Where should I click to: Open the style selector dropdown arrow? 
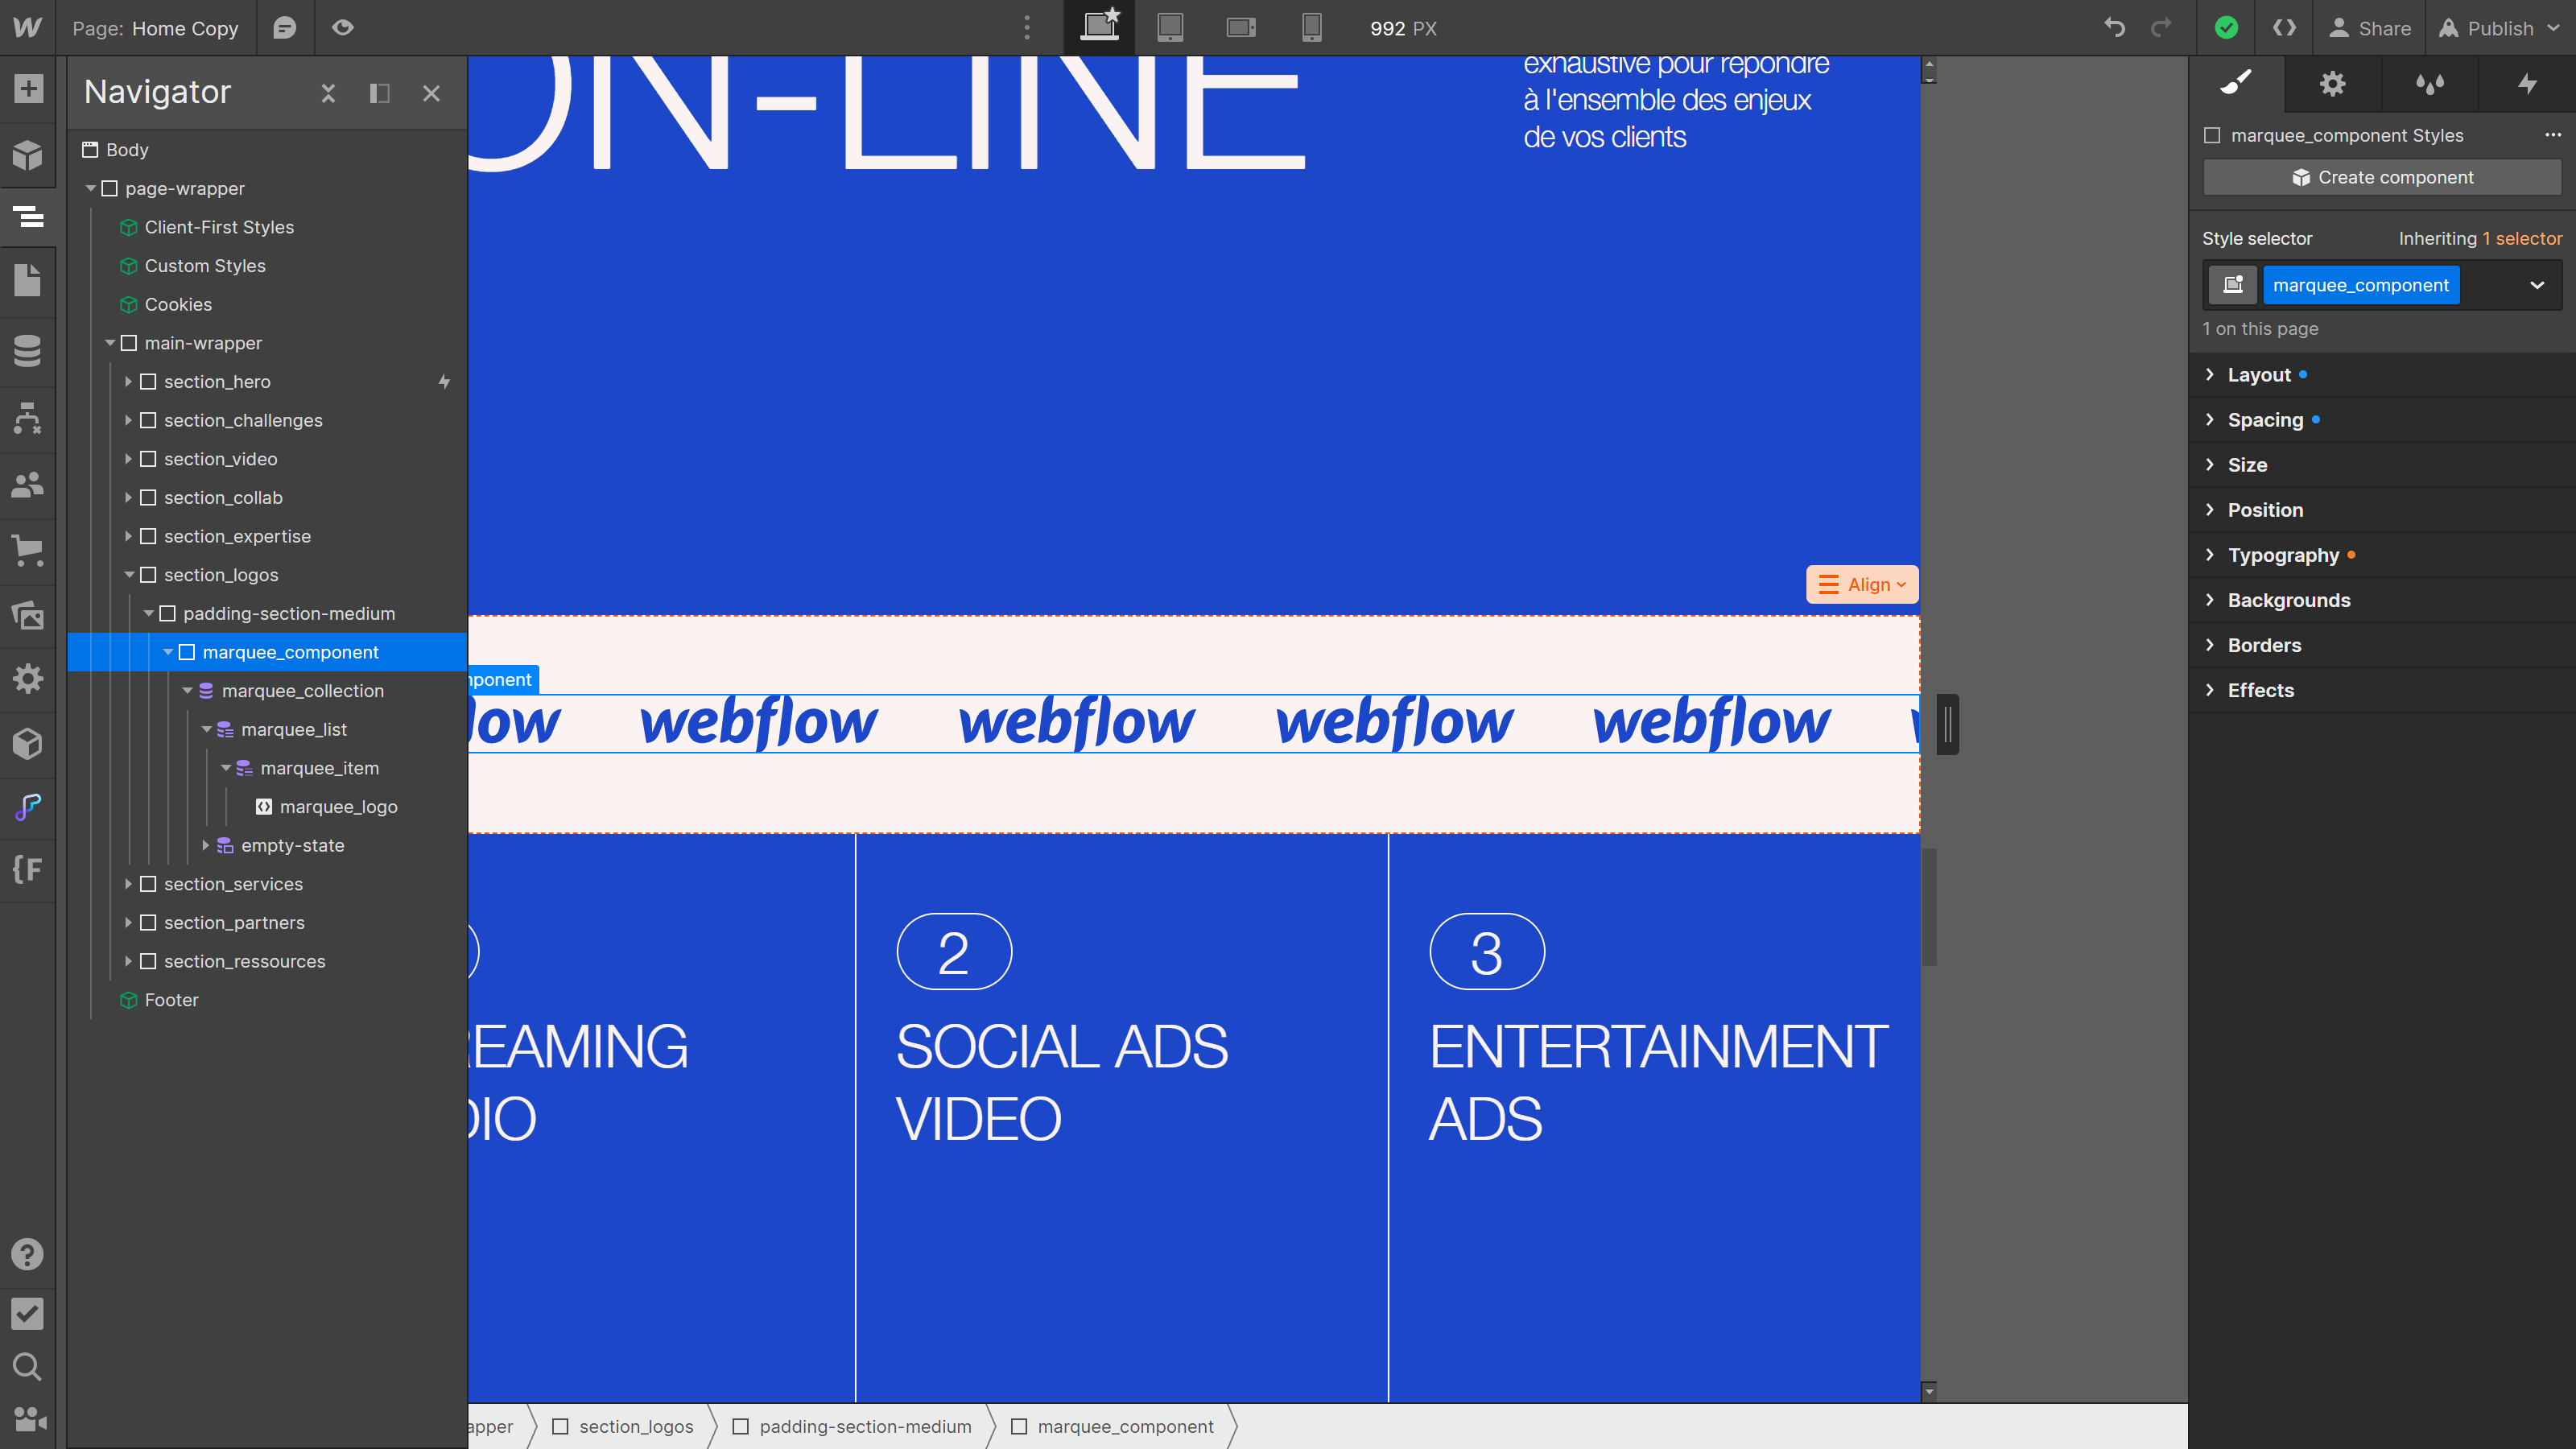2537,285
